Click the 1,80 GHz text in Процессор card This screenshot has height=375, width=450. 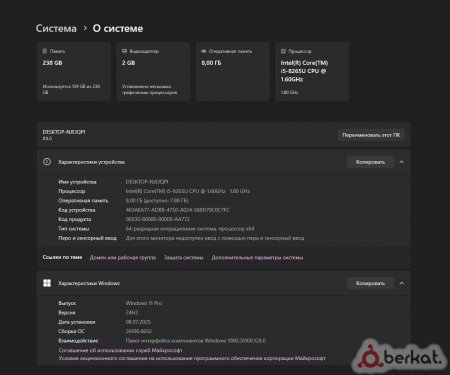pyautogui.click(x=289, y=92)
